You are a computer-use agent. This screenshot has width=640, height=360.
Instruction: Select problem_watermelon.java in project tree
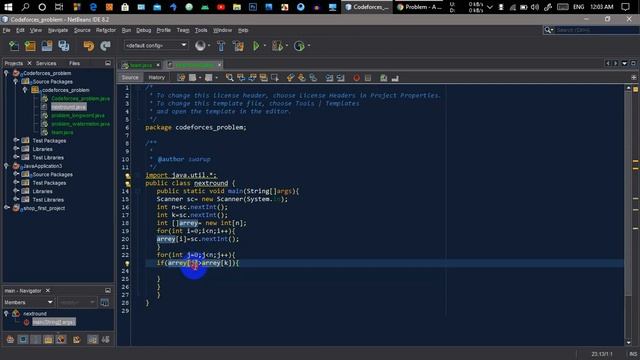tap(80, 124)
